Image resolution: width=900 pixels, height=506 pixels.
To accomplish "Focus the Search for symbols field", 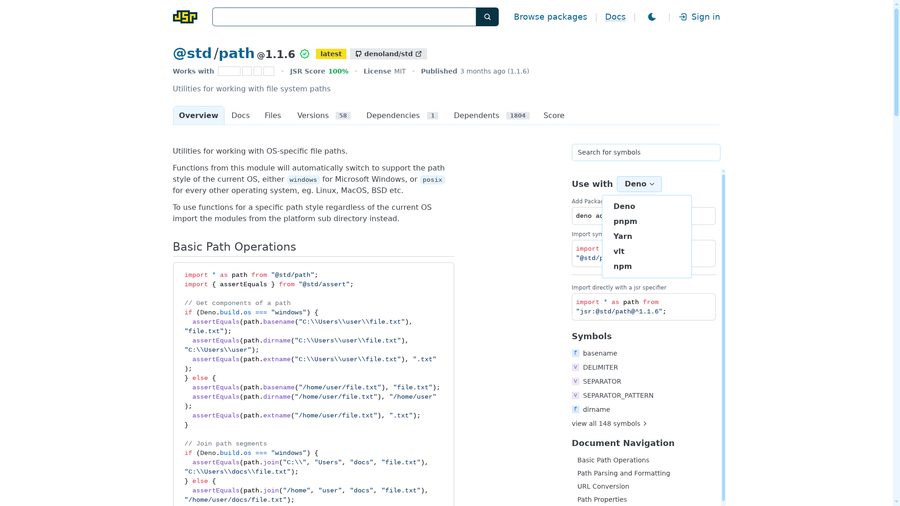I will pos(646,152).
